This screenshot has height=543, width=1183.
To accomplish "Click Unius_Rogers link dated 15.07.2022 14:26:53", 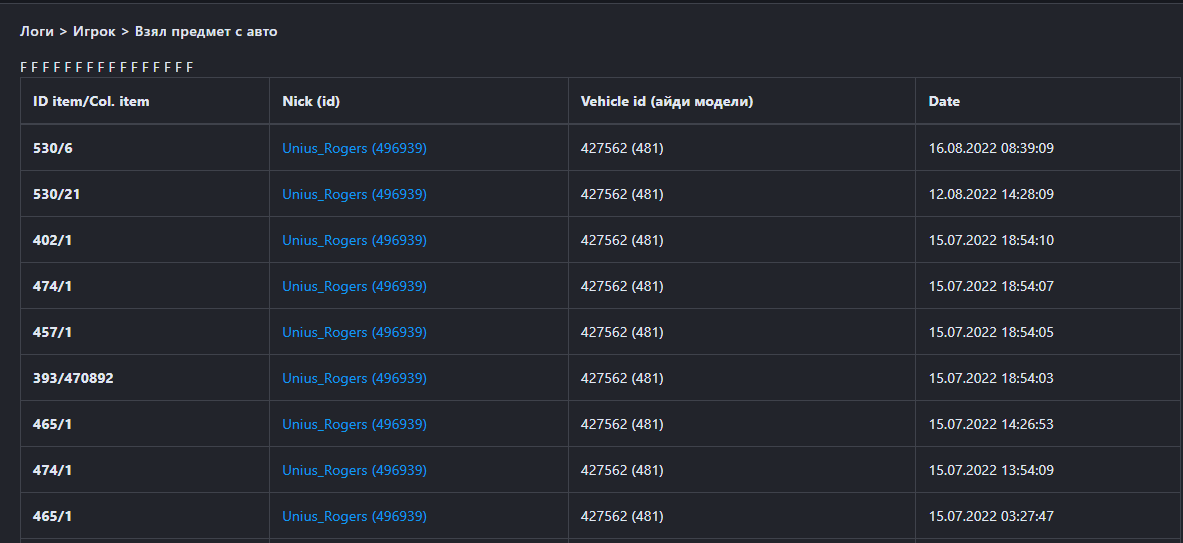I will [354, 424].
